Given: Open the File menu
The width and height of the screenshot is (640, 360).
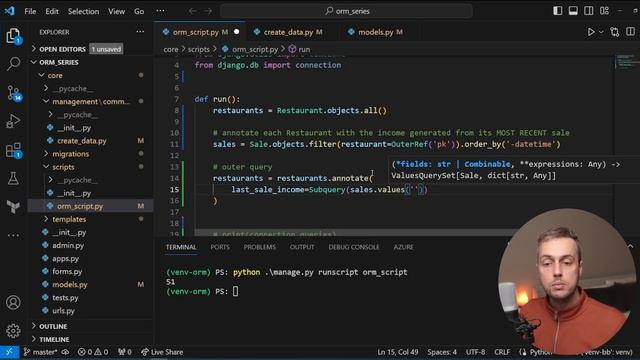Looking at the screenshot, I should [30, 11].
